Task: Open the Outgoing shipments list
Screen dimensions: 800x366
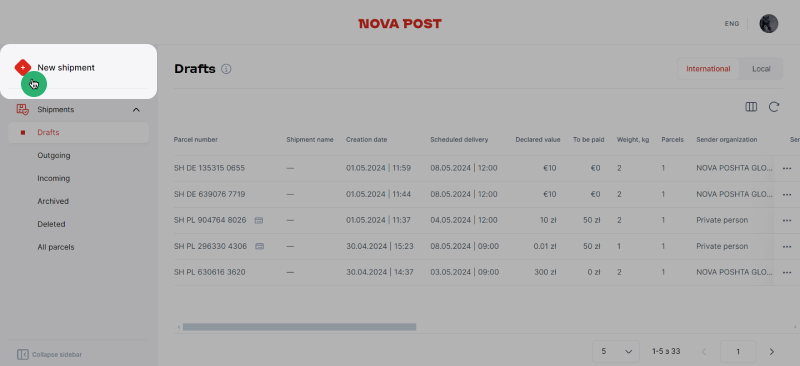Action: click(54, 155)
